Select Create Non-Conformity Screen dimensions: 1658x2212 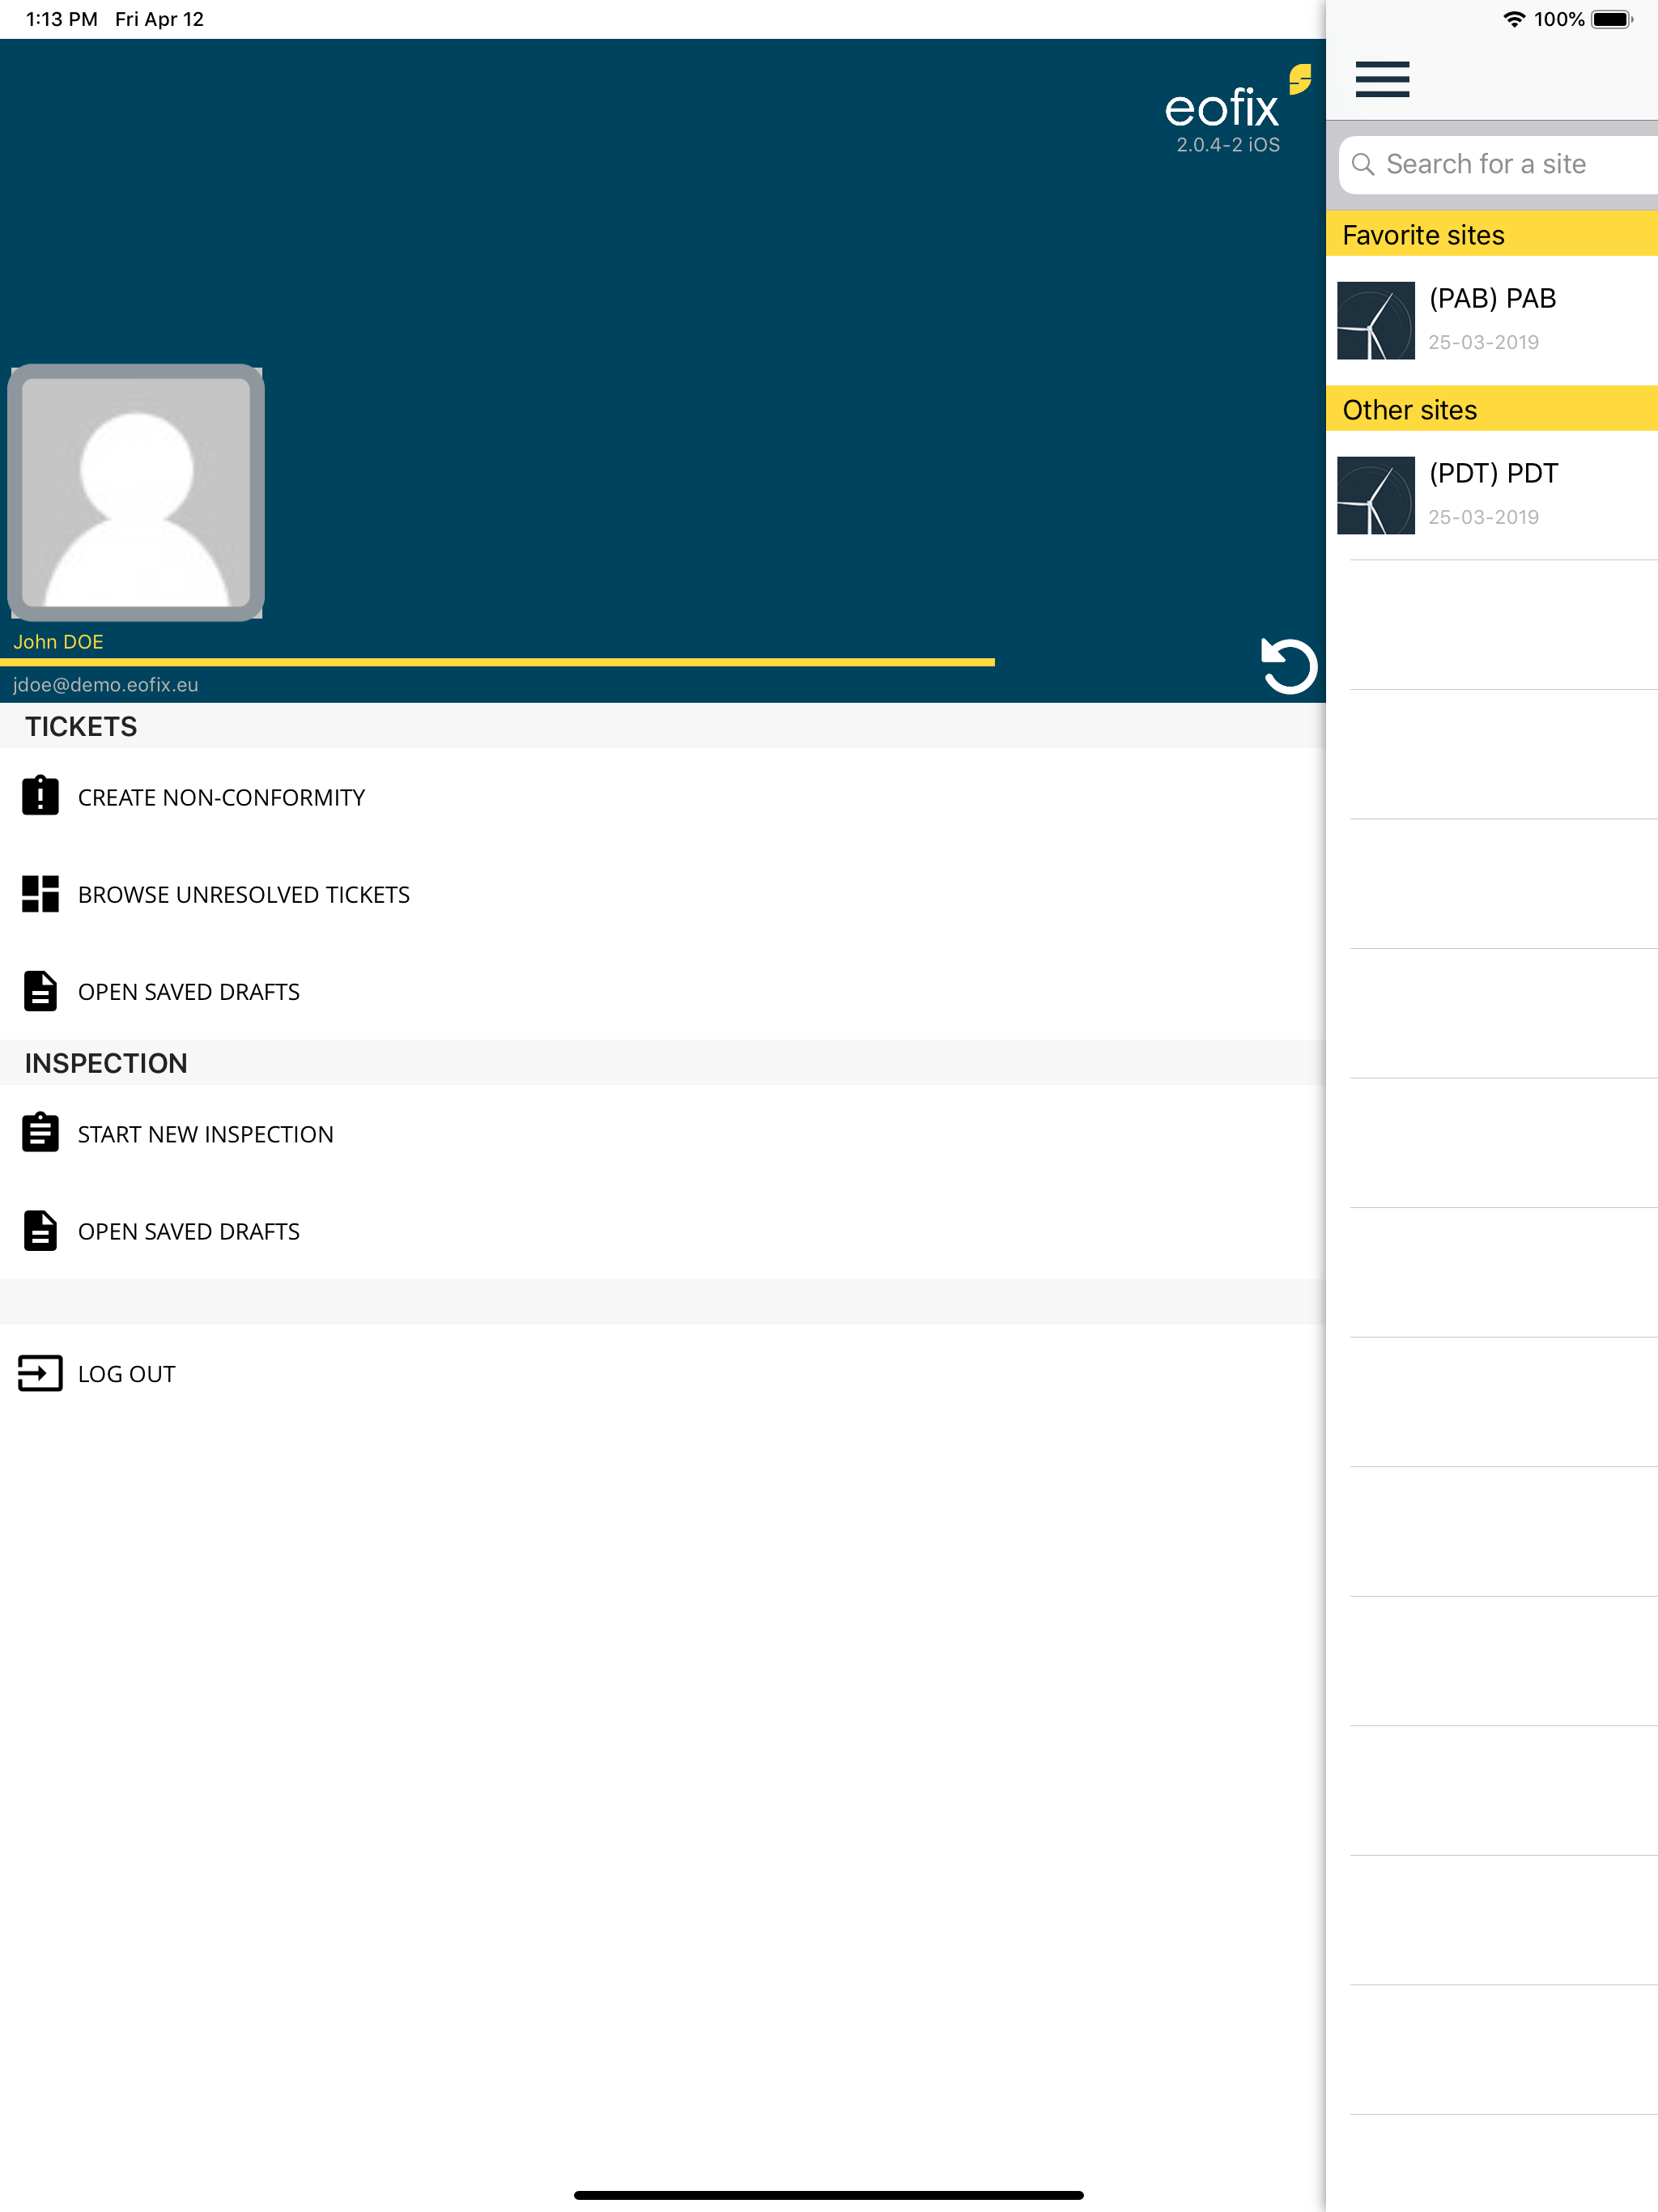pos(663,797)
